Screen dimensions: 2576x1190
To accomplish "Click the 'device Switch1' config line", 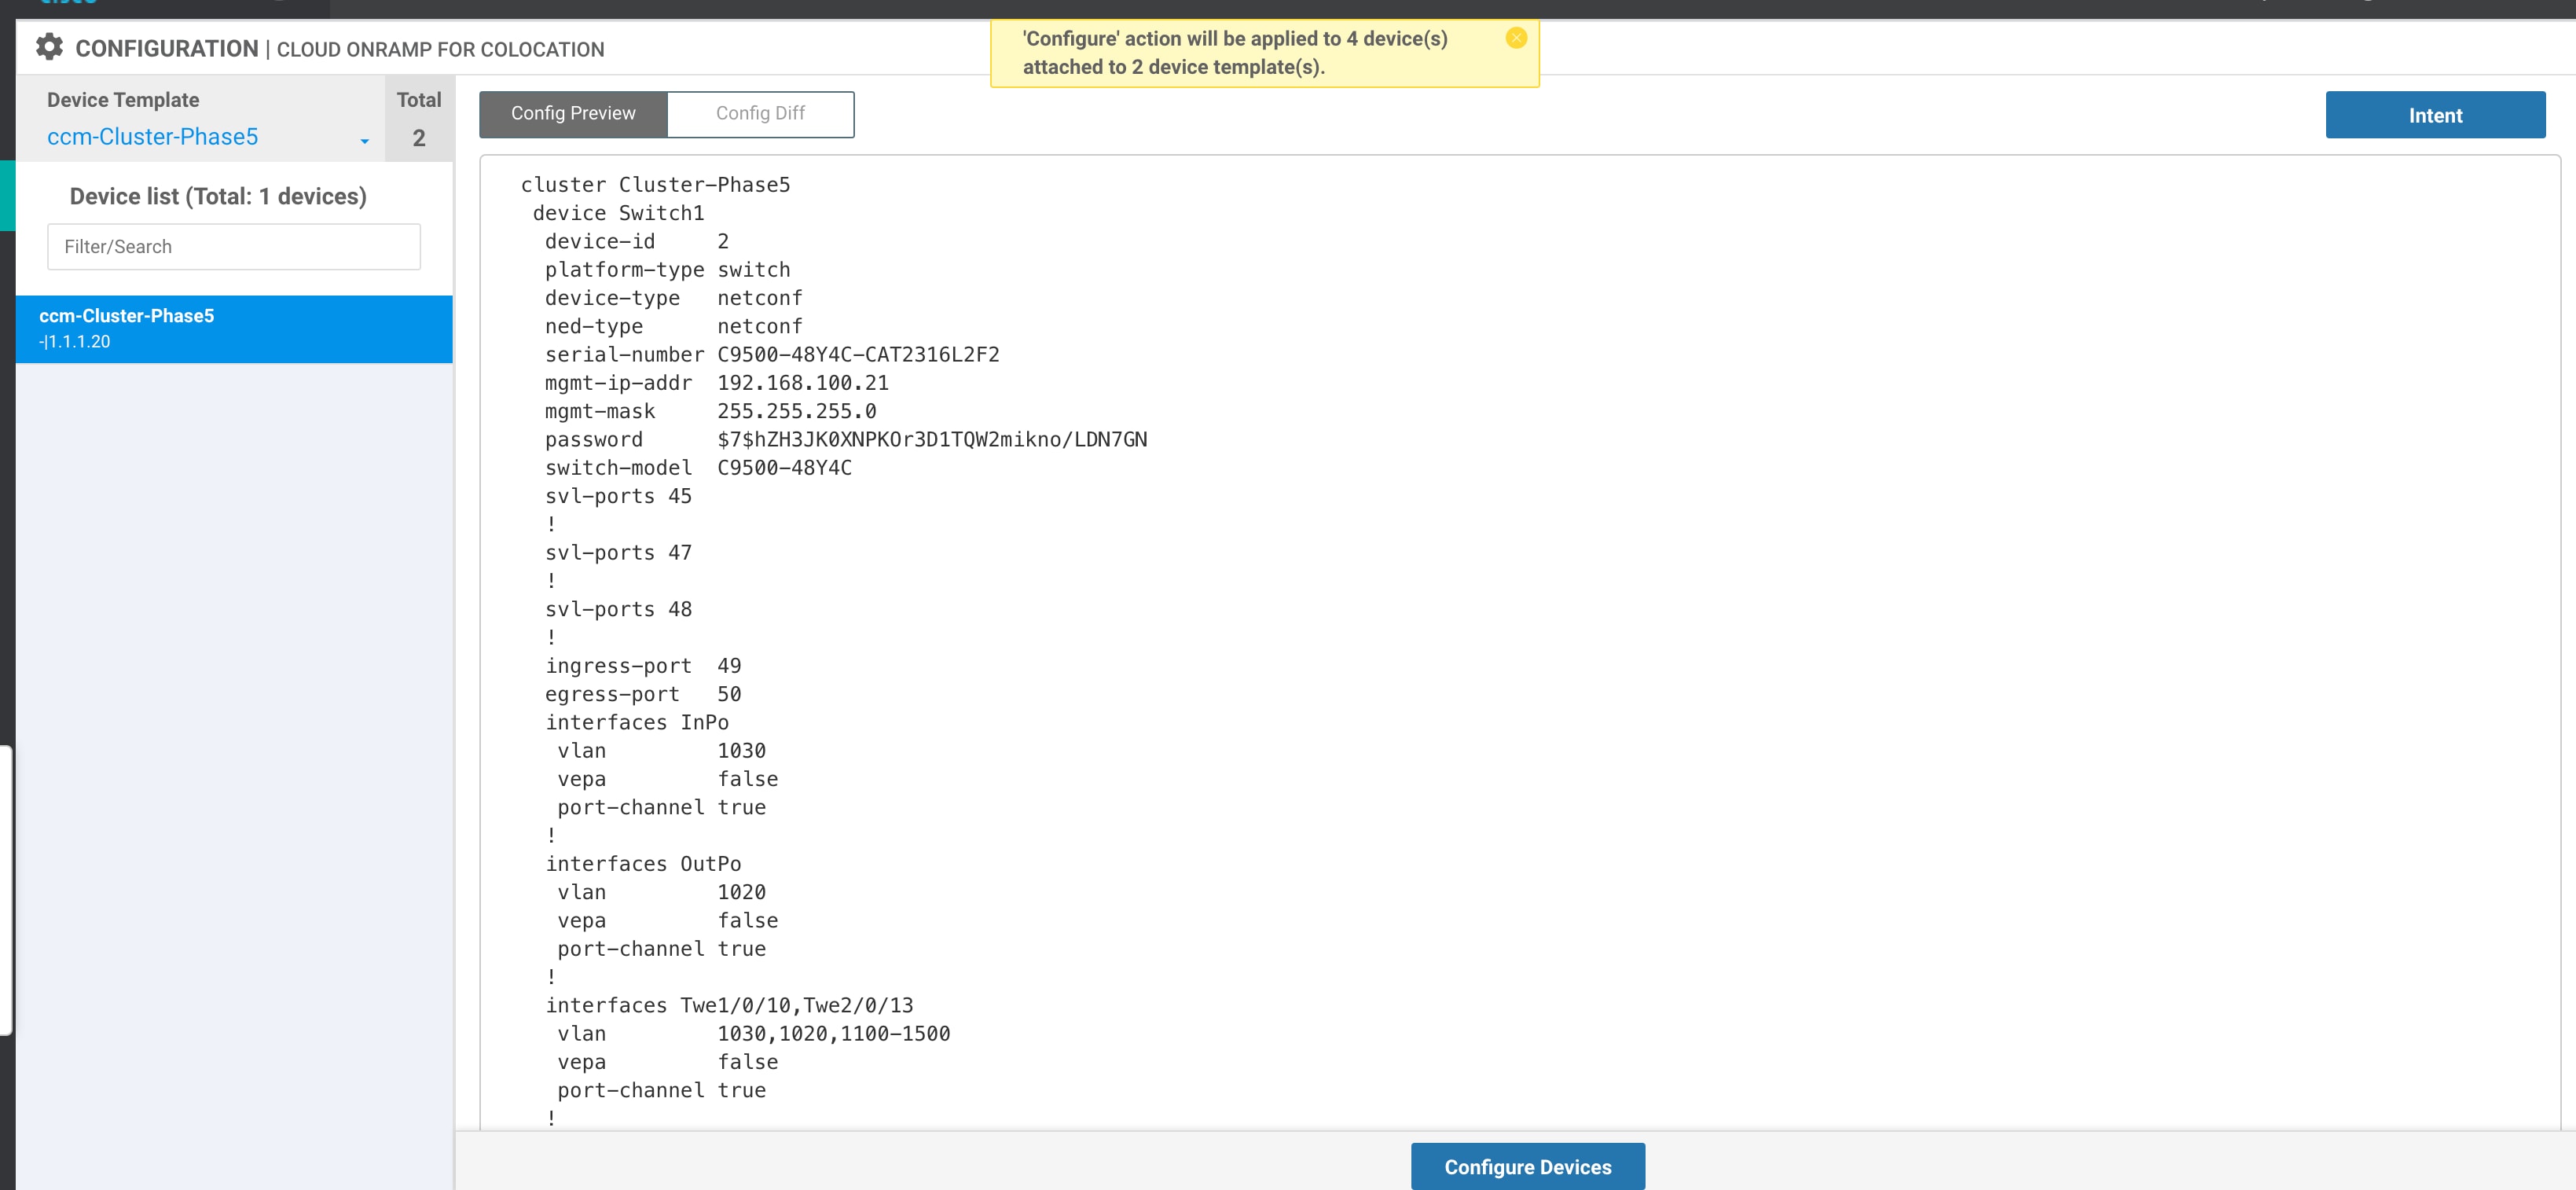I will coord(618,213).
